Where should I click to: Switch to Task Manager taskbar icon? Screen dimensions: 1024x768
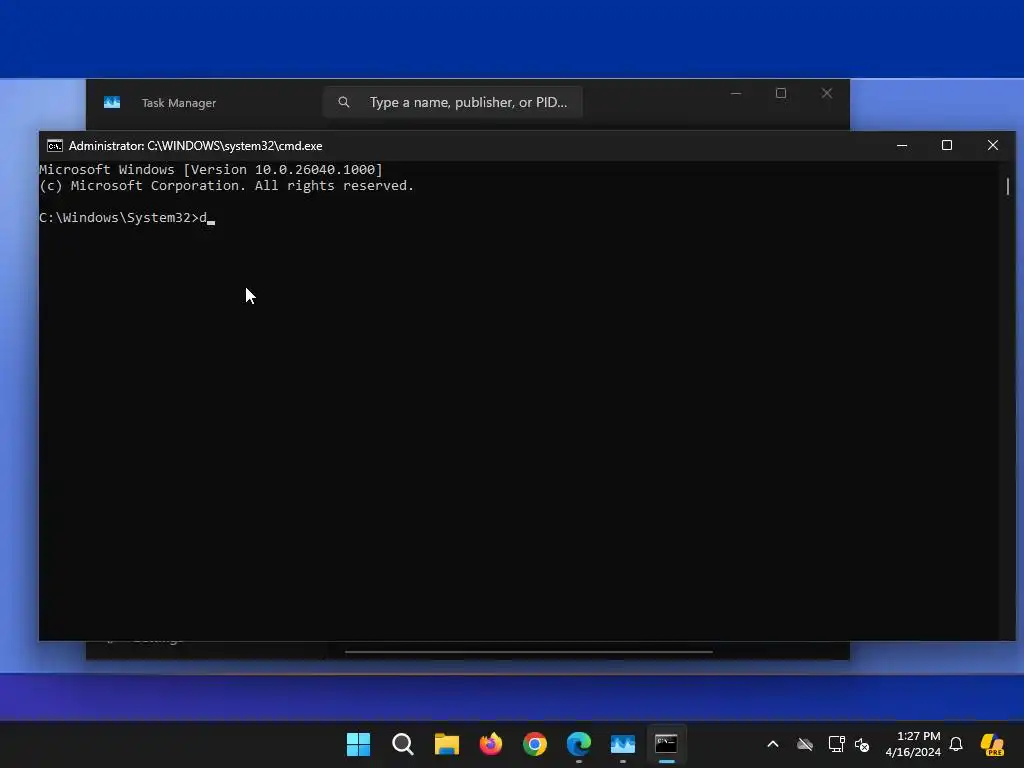622,744
